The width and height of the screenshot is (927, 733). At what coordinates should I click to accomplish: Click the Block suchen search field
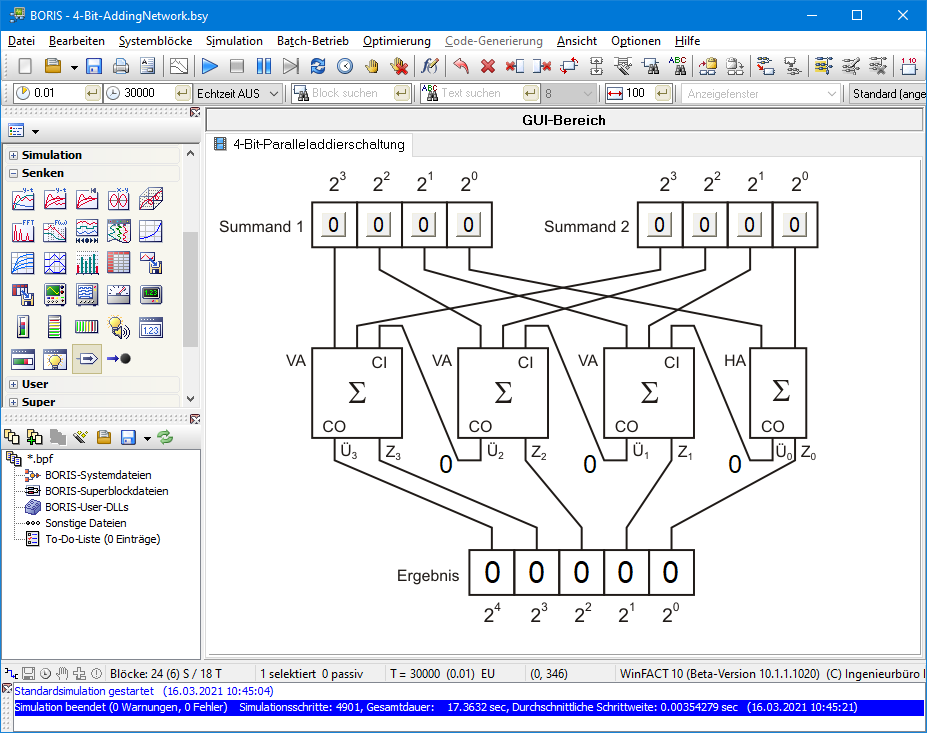pyautogui.click(x=352, y=93)
